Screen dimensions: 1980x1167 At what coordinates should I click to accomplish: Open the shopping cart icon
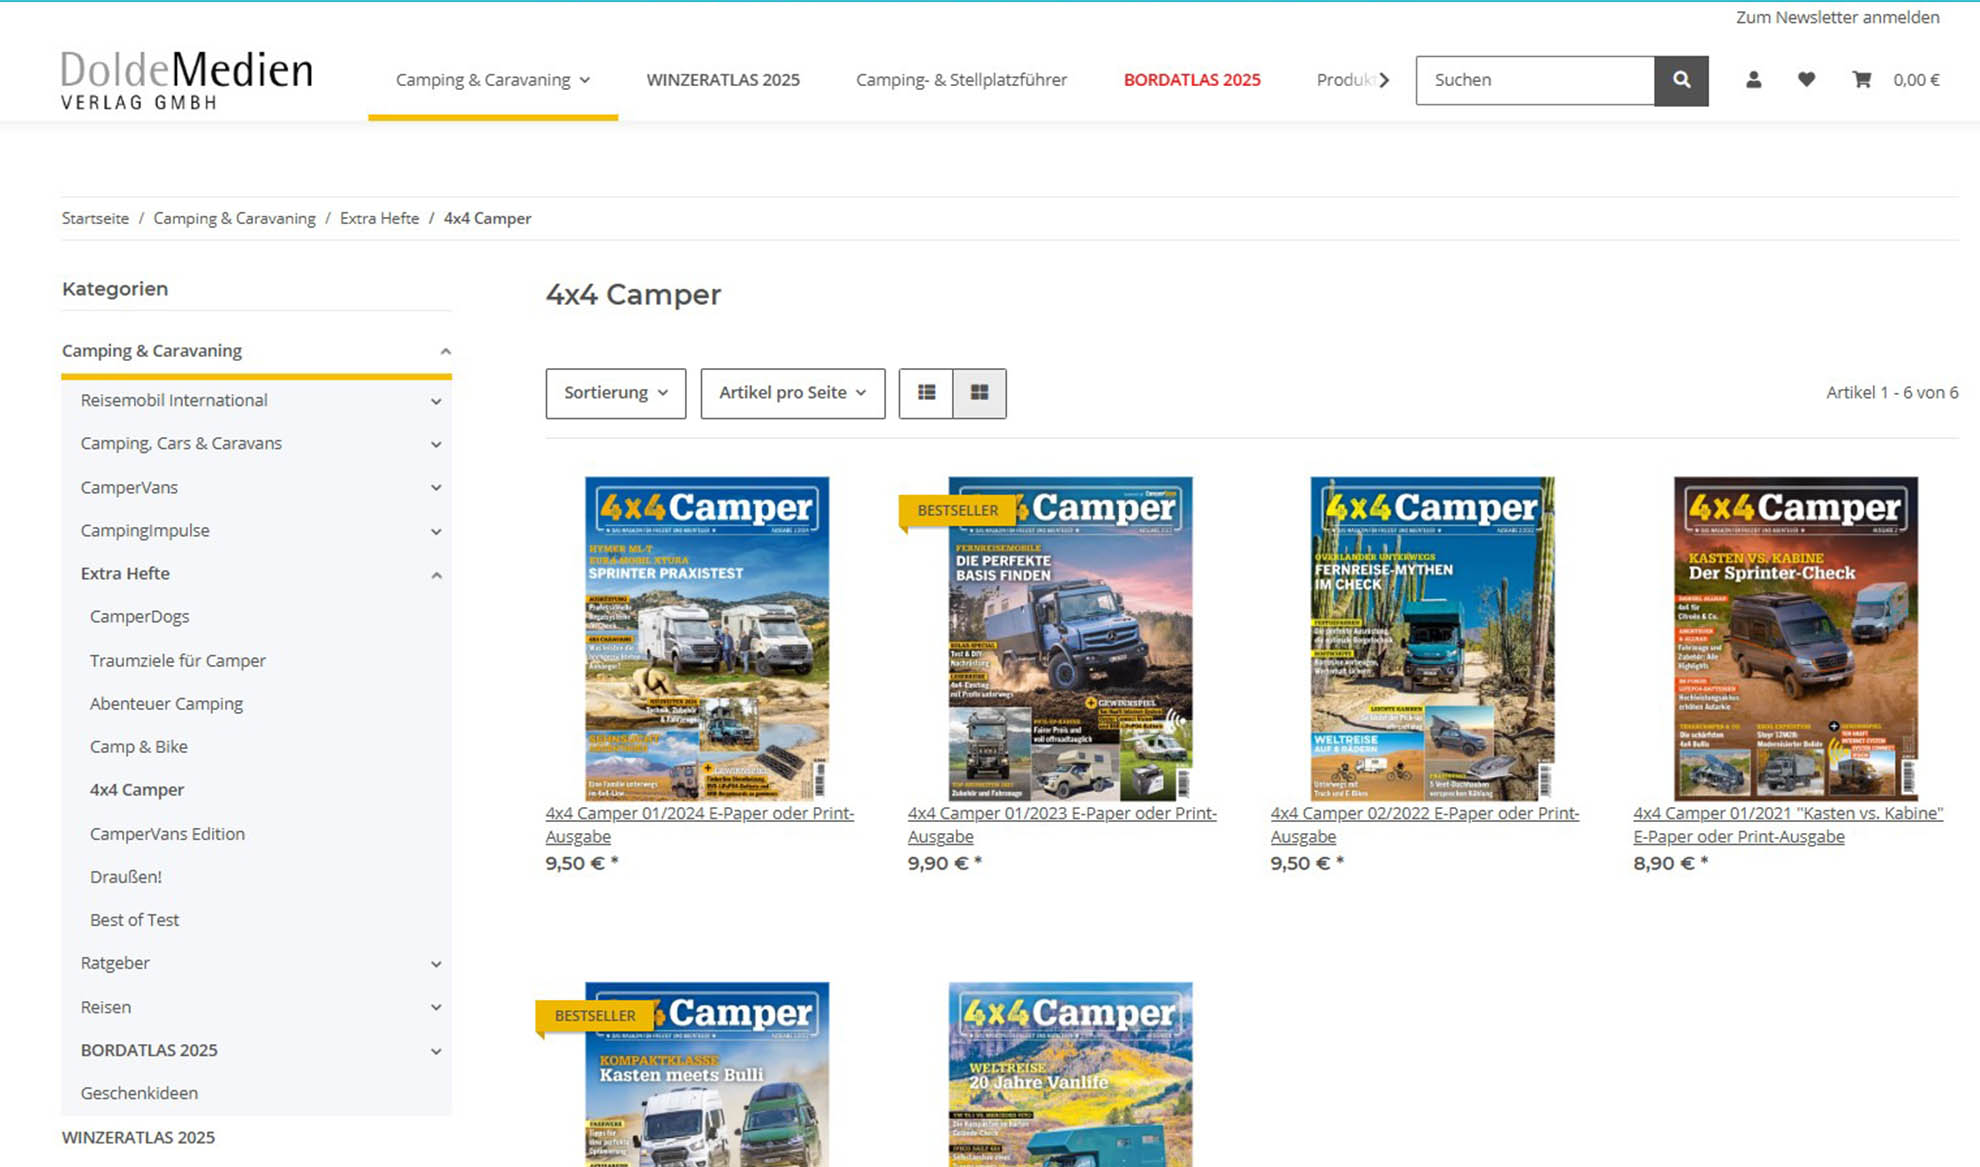(1861, 80)
